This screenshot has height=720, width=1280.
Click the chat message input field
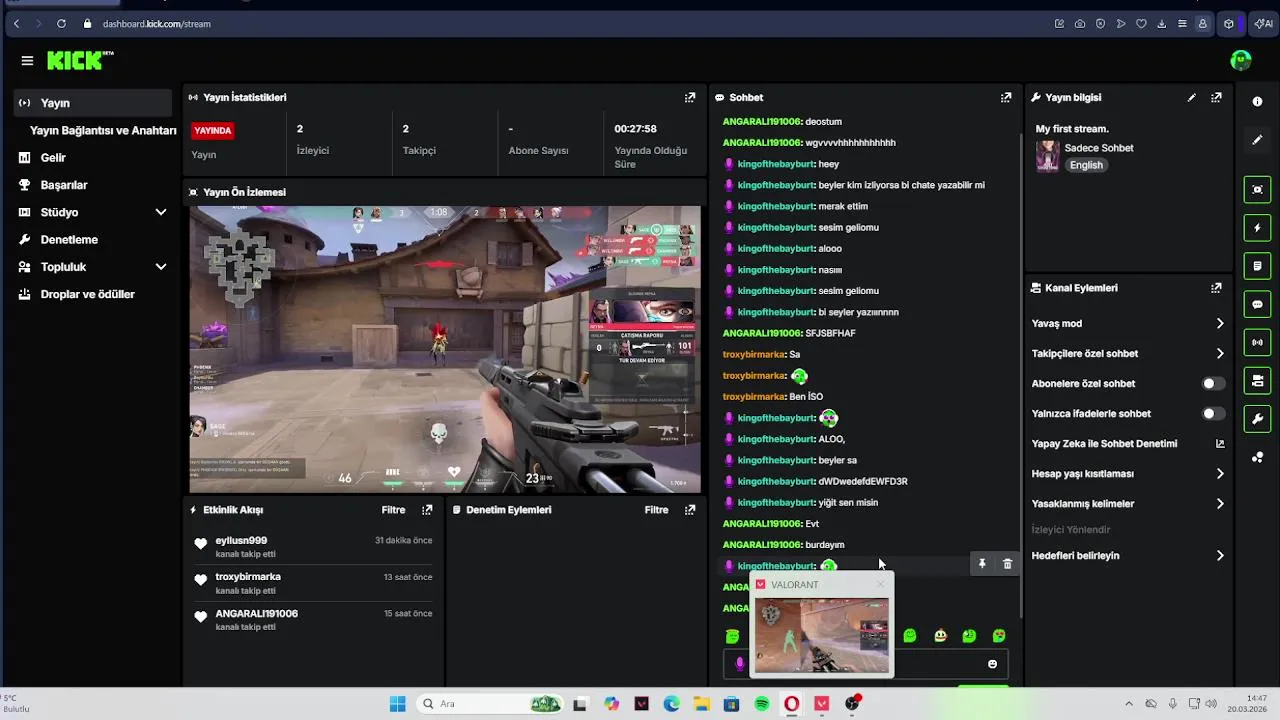click(x=865, y=664)
